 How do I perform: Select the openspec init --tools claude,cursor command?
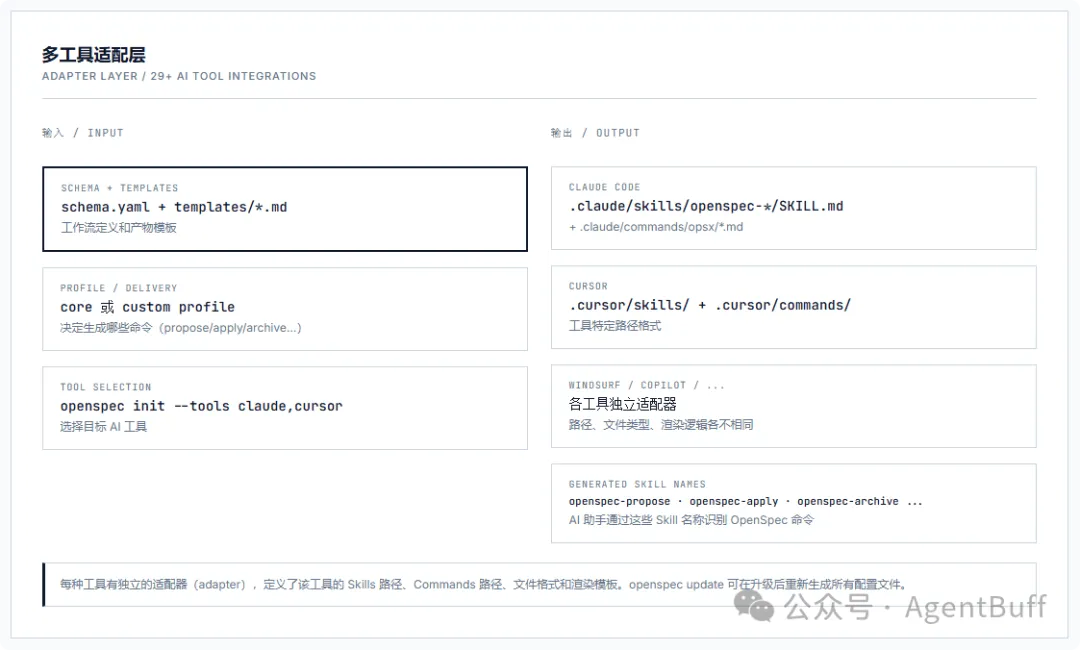[201, 406]
